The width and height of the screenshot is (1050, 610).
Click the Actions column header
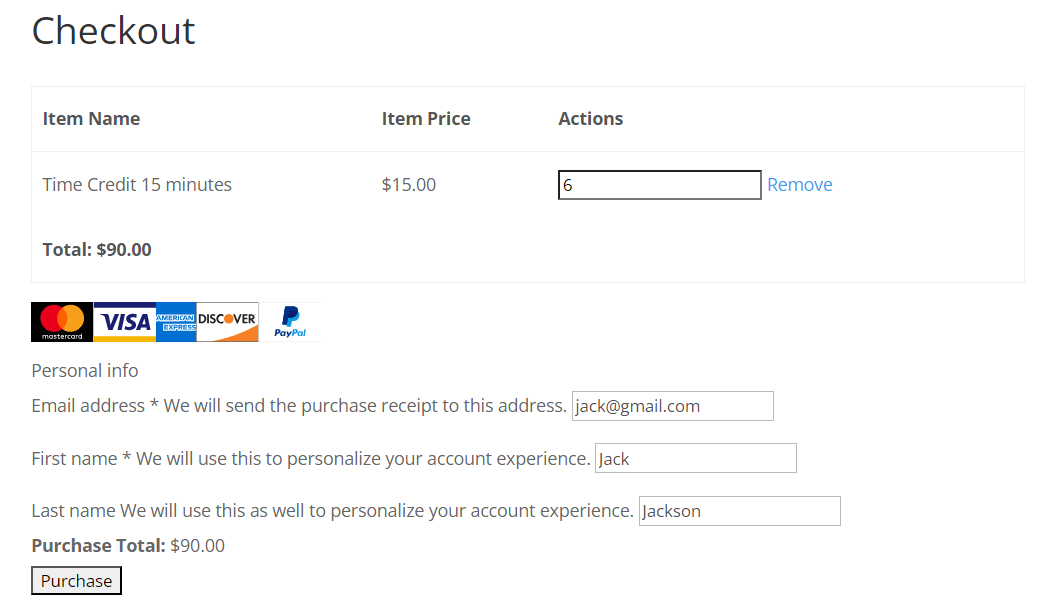coord(590,119)
